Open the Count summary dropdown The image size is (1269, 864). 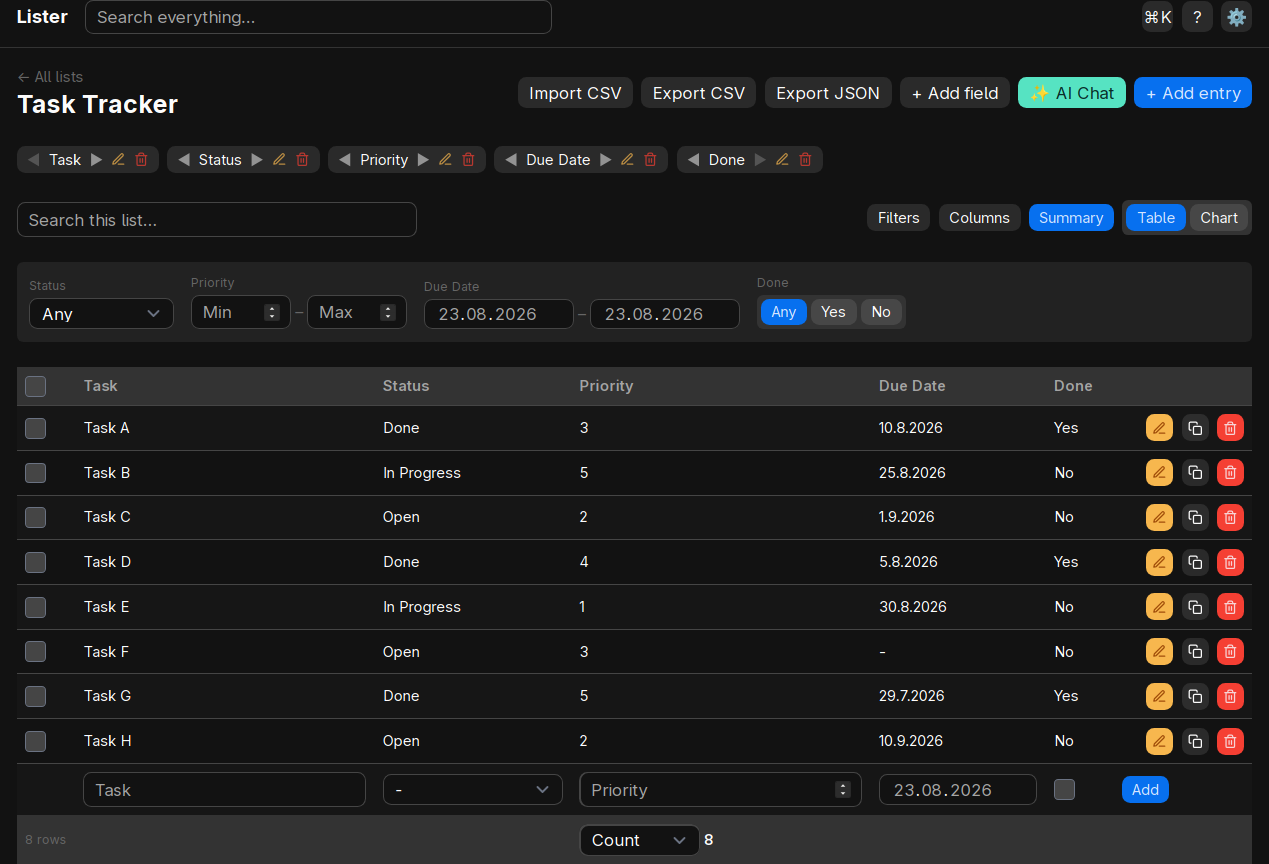639,840
